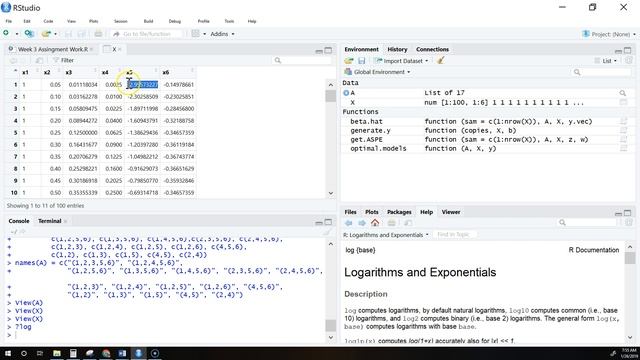Switch to the Connections tab

pos(432,49)
